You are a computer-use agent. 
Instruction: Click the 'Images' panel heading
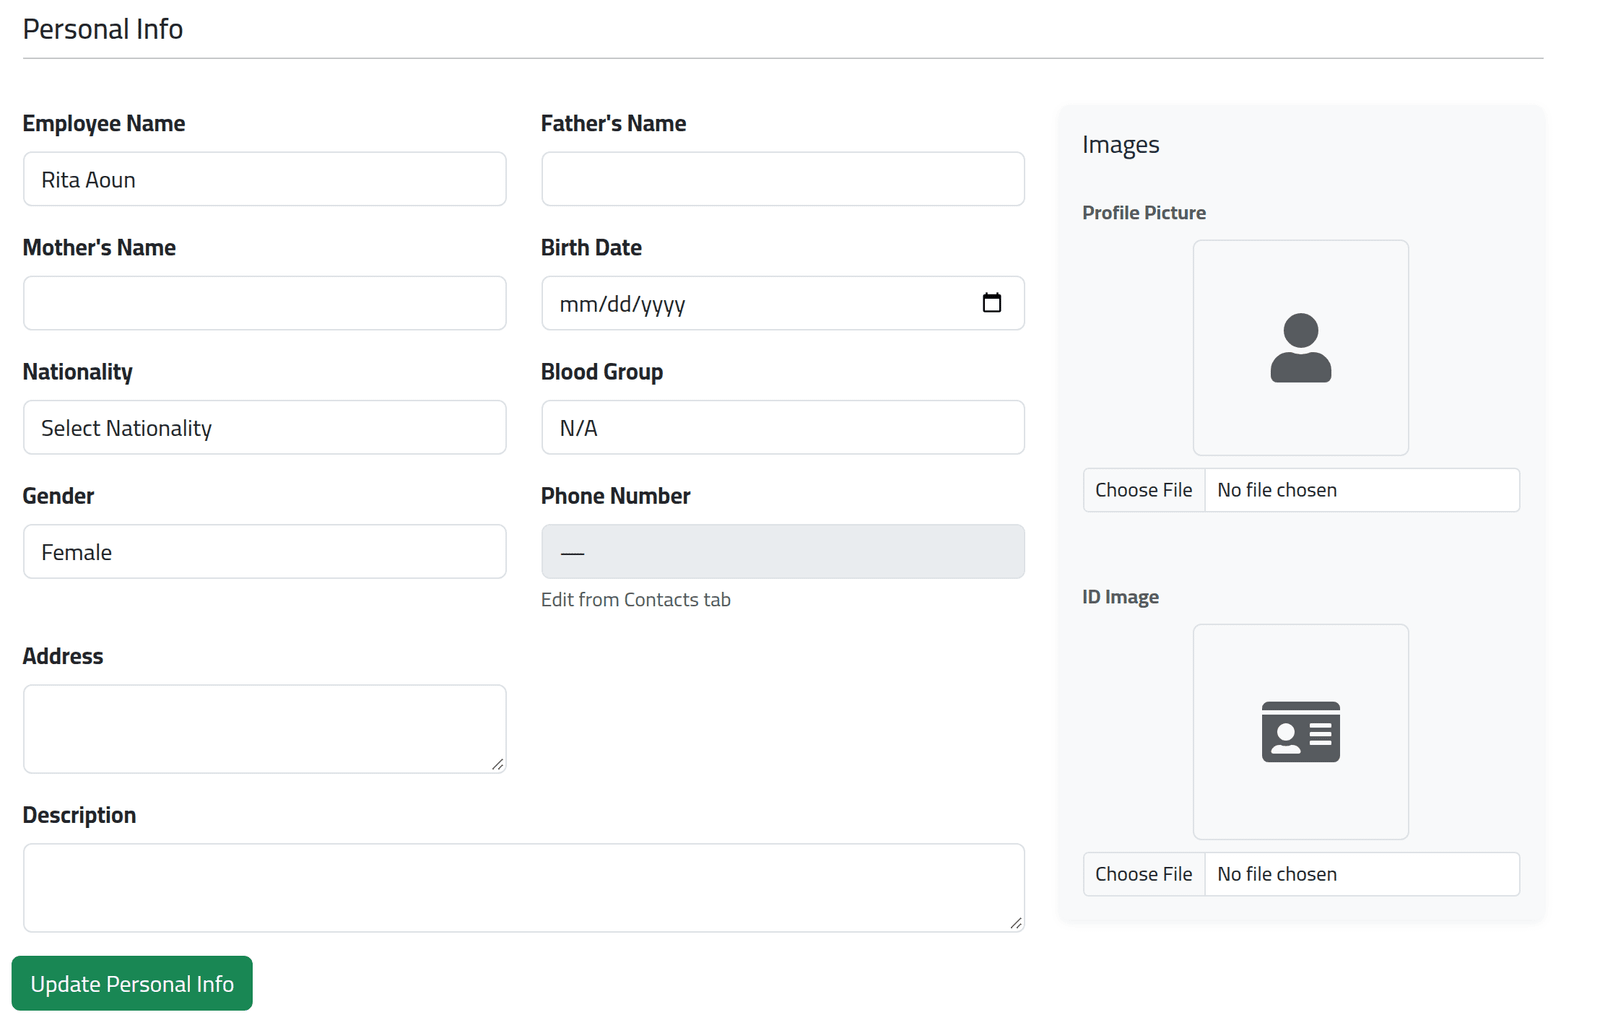tap(1121, 145)
